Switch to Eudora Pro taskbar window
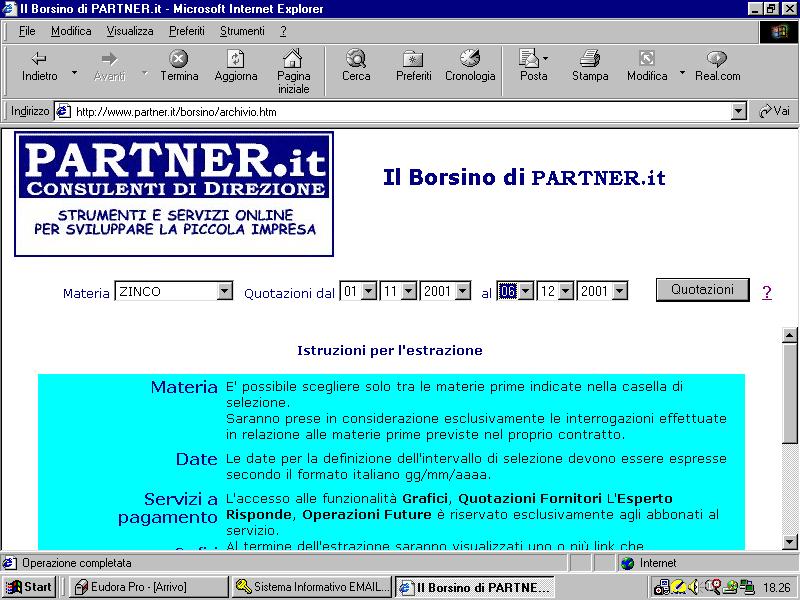 coord(148,587)
